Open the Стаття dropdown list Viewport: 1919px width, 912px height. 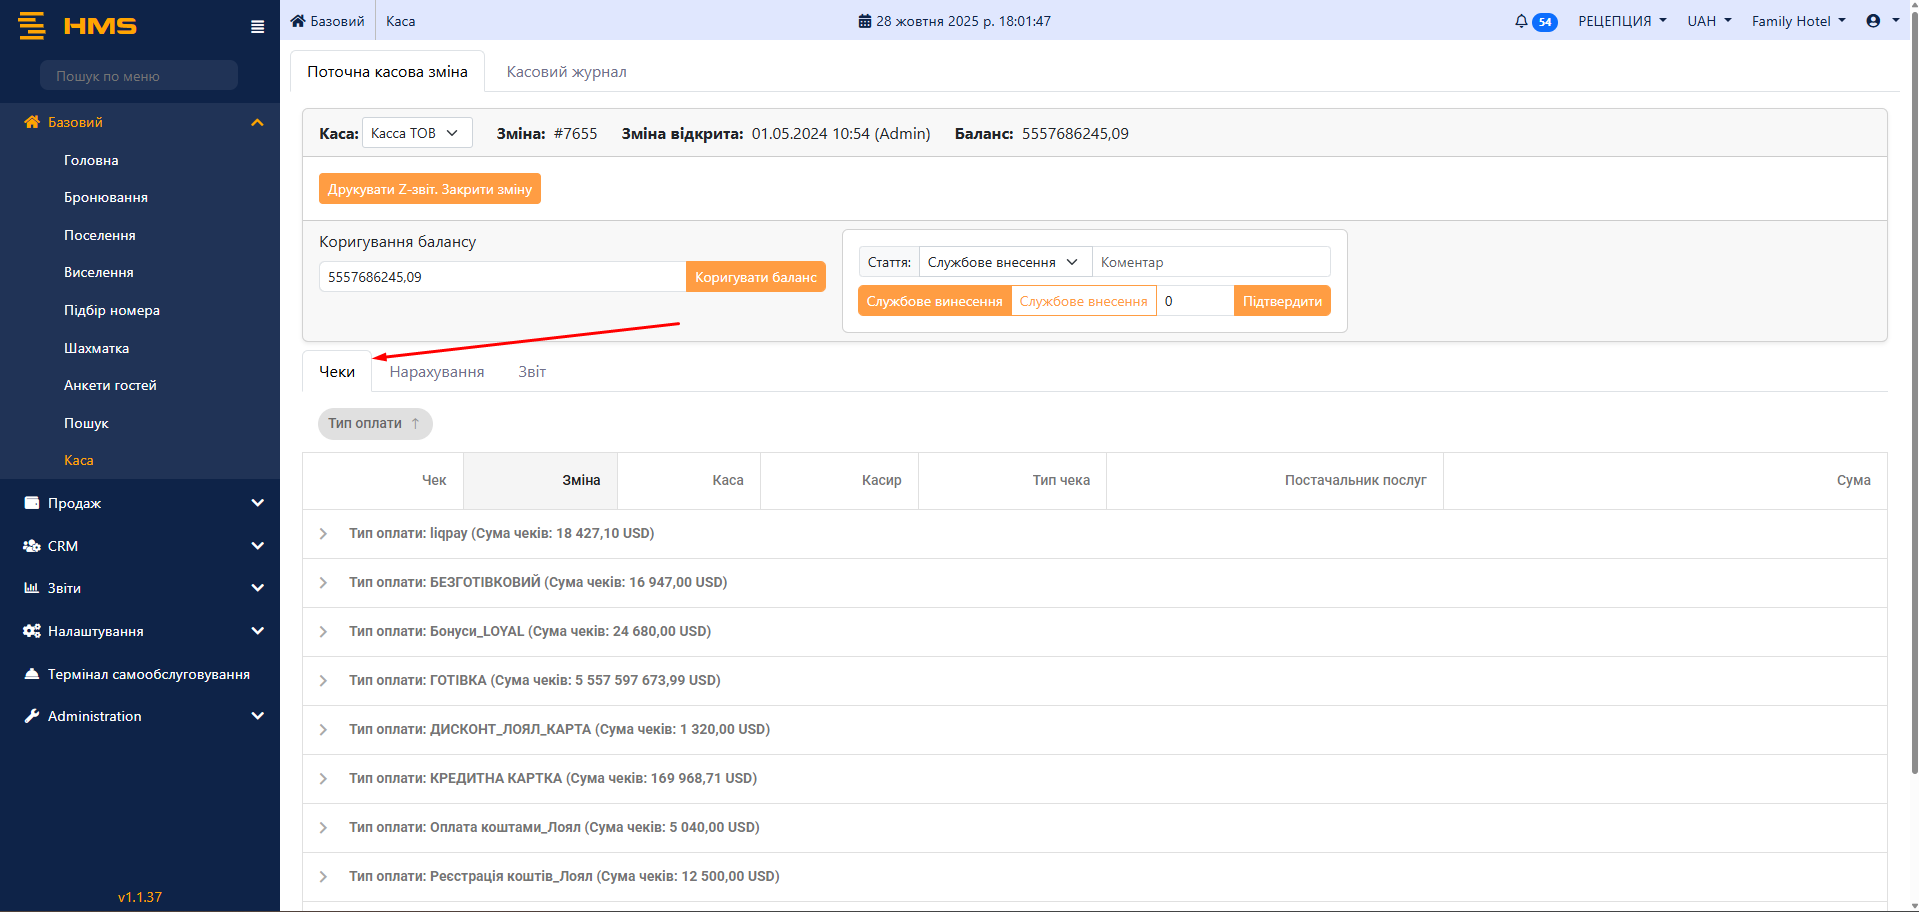pyautogui.click(x=1004, y=262)
